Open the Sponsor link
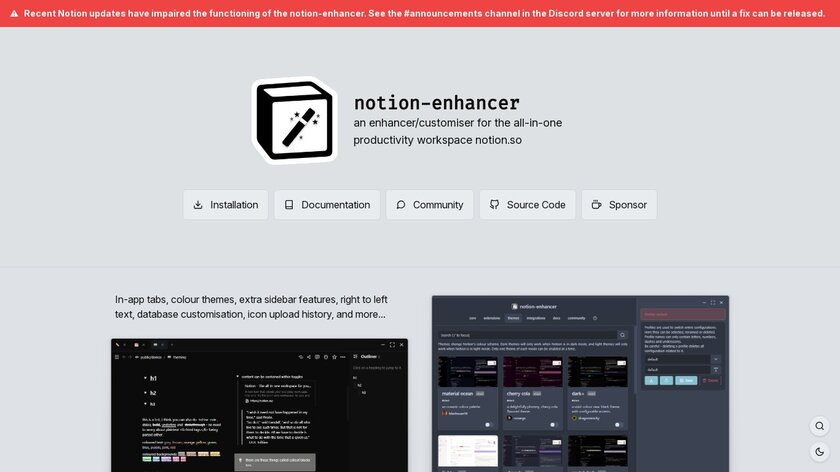 619,205
